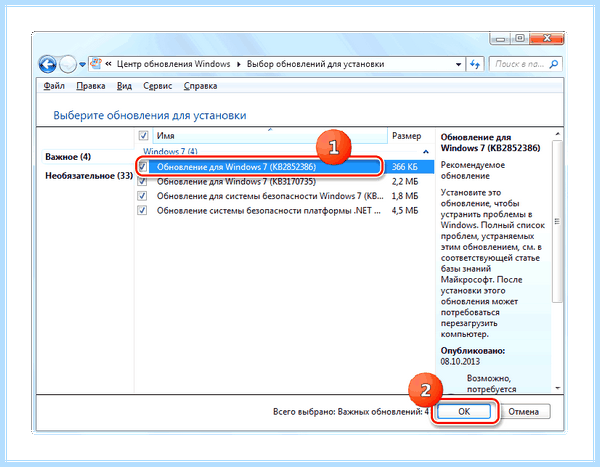The width and height of the screenshot is (600, 467).
Task: Click the 'Рекомендуемое обновление' description text
Action: pos(473,170)
